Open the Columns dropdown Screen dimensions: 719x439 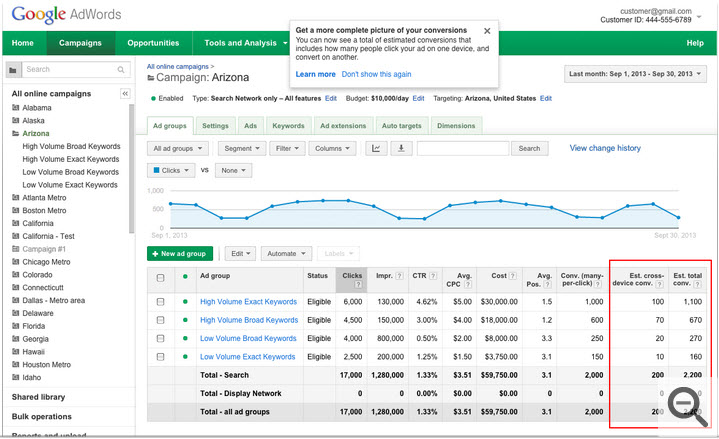pos(332,149)
